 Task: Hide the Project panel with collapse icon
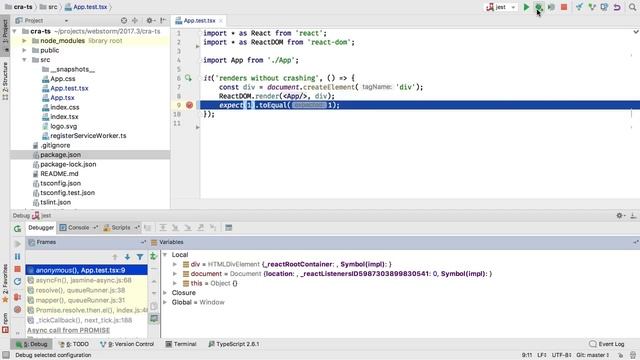163,20
